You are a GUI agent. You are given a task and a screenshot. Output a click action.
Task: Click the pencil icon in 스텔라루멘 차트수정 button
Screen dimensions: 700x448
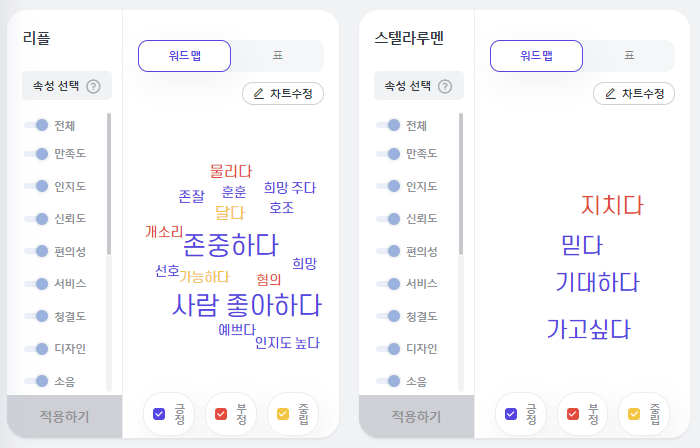click(610, 94)
